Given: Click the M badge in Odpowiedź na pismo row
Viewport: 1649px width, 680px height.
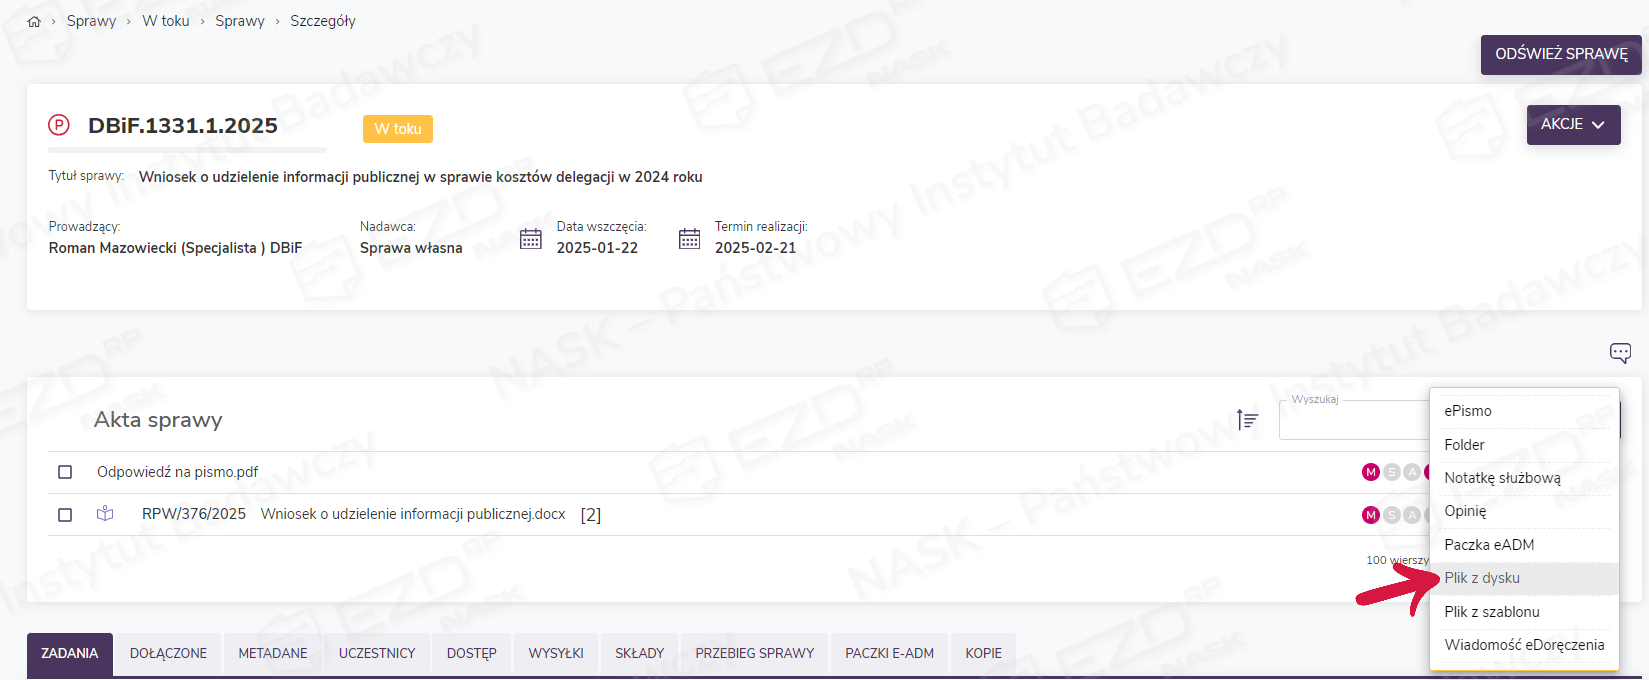Looking at the screenshot, I should pyautogui.click(x=1370, y=472).
